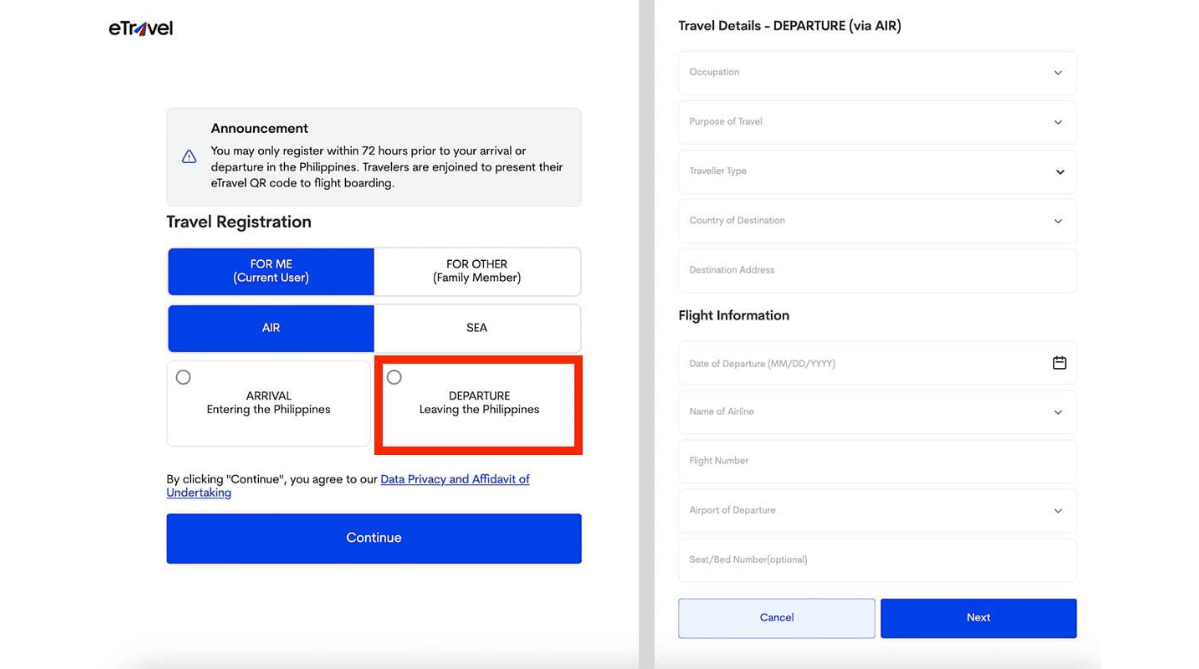Open the Airport of Departure dropdown
The width and height of the screenshot is (1199, 669).
[877, 510]
